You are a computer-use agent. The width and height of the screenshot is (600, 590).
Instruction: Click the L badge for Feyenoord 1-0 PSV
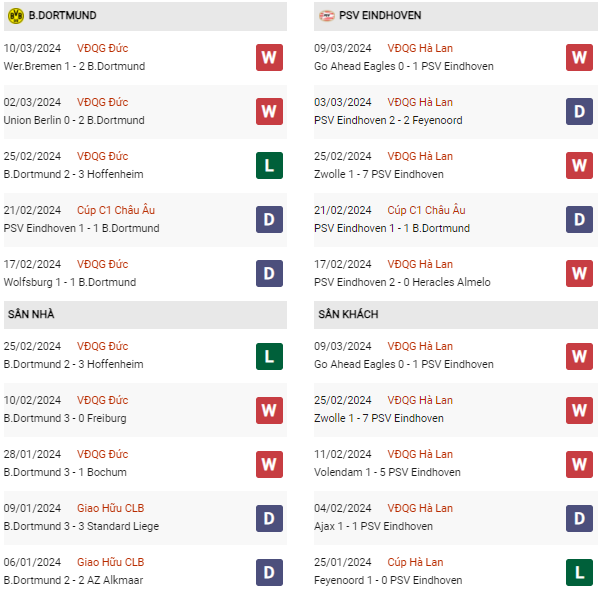tap(579, 571)
